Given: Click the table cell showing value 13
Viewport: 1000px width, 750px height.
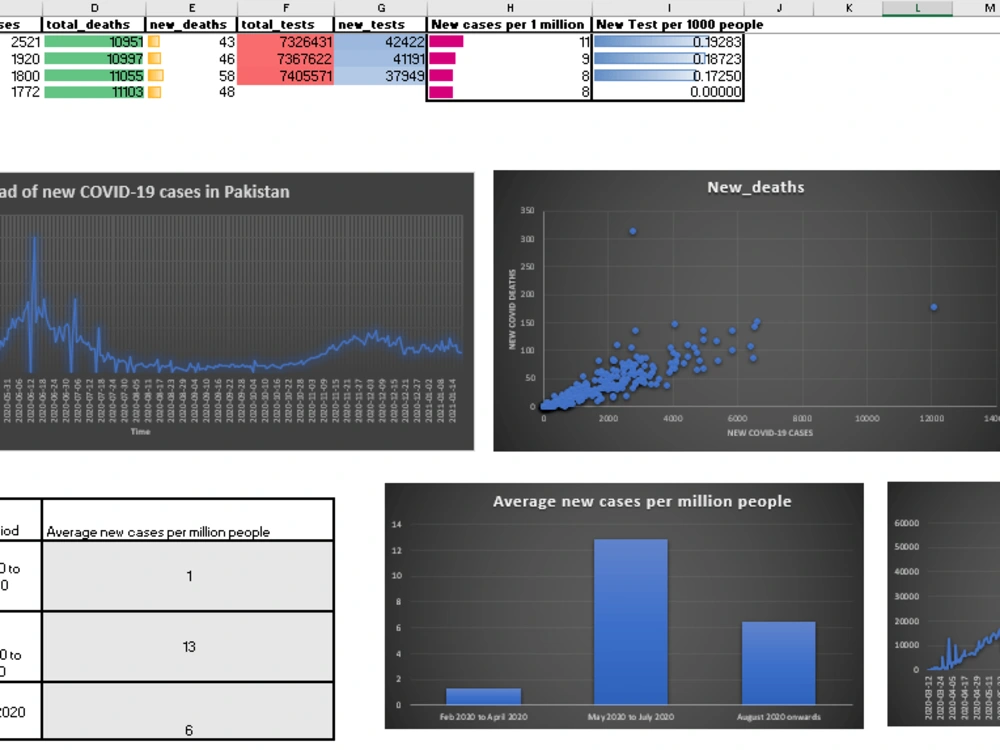Looking at the screenshot, I should click(x=188, y=647).
